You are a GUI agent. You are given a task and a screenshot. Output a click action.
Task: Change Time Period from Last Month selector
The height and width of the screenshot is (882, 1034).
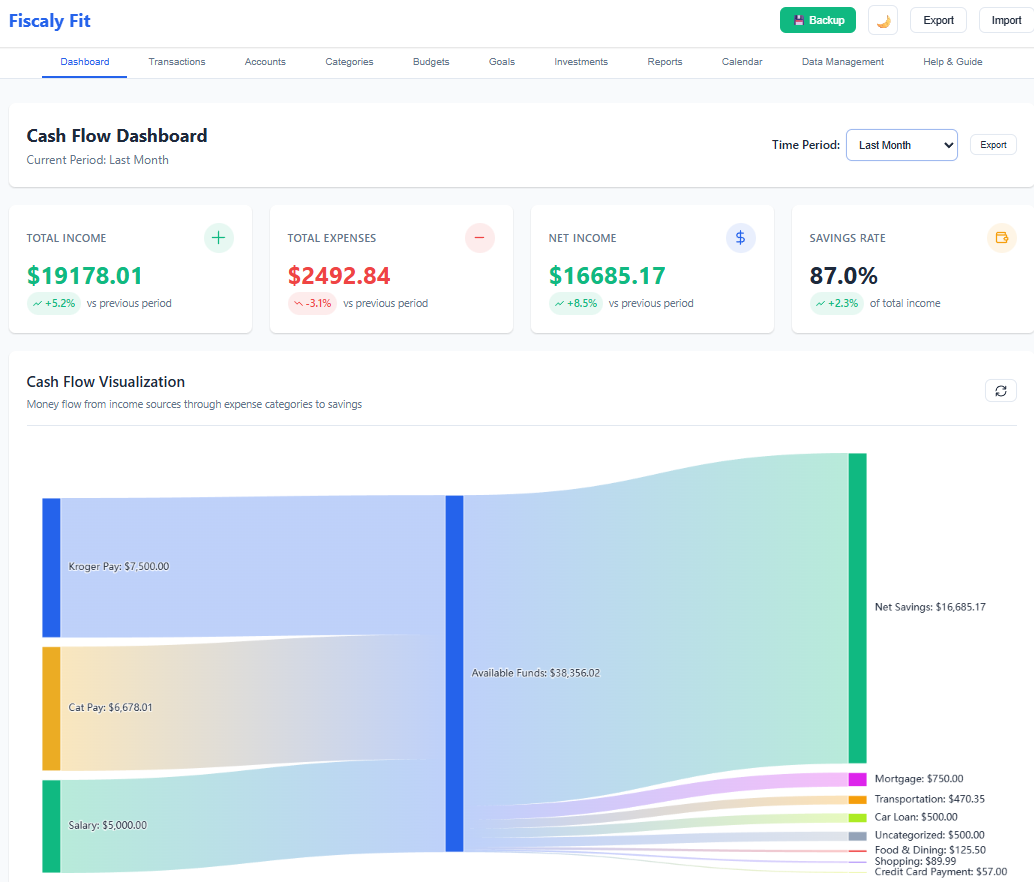point(901,144)
